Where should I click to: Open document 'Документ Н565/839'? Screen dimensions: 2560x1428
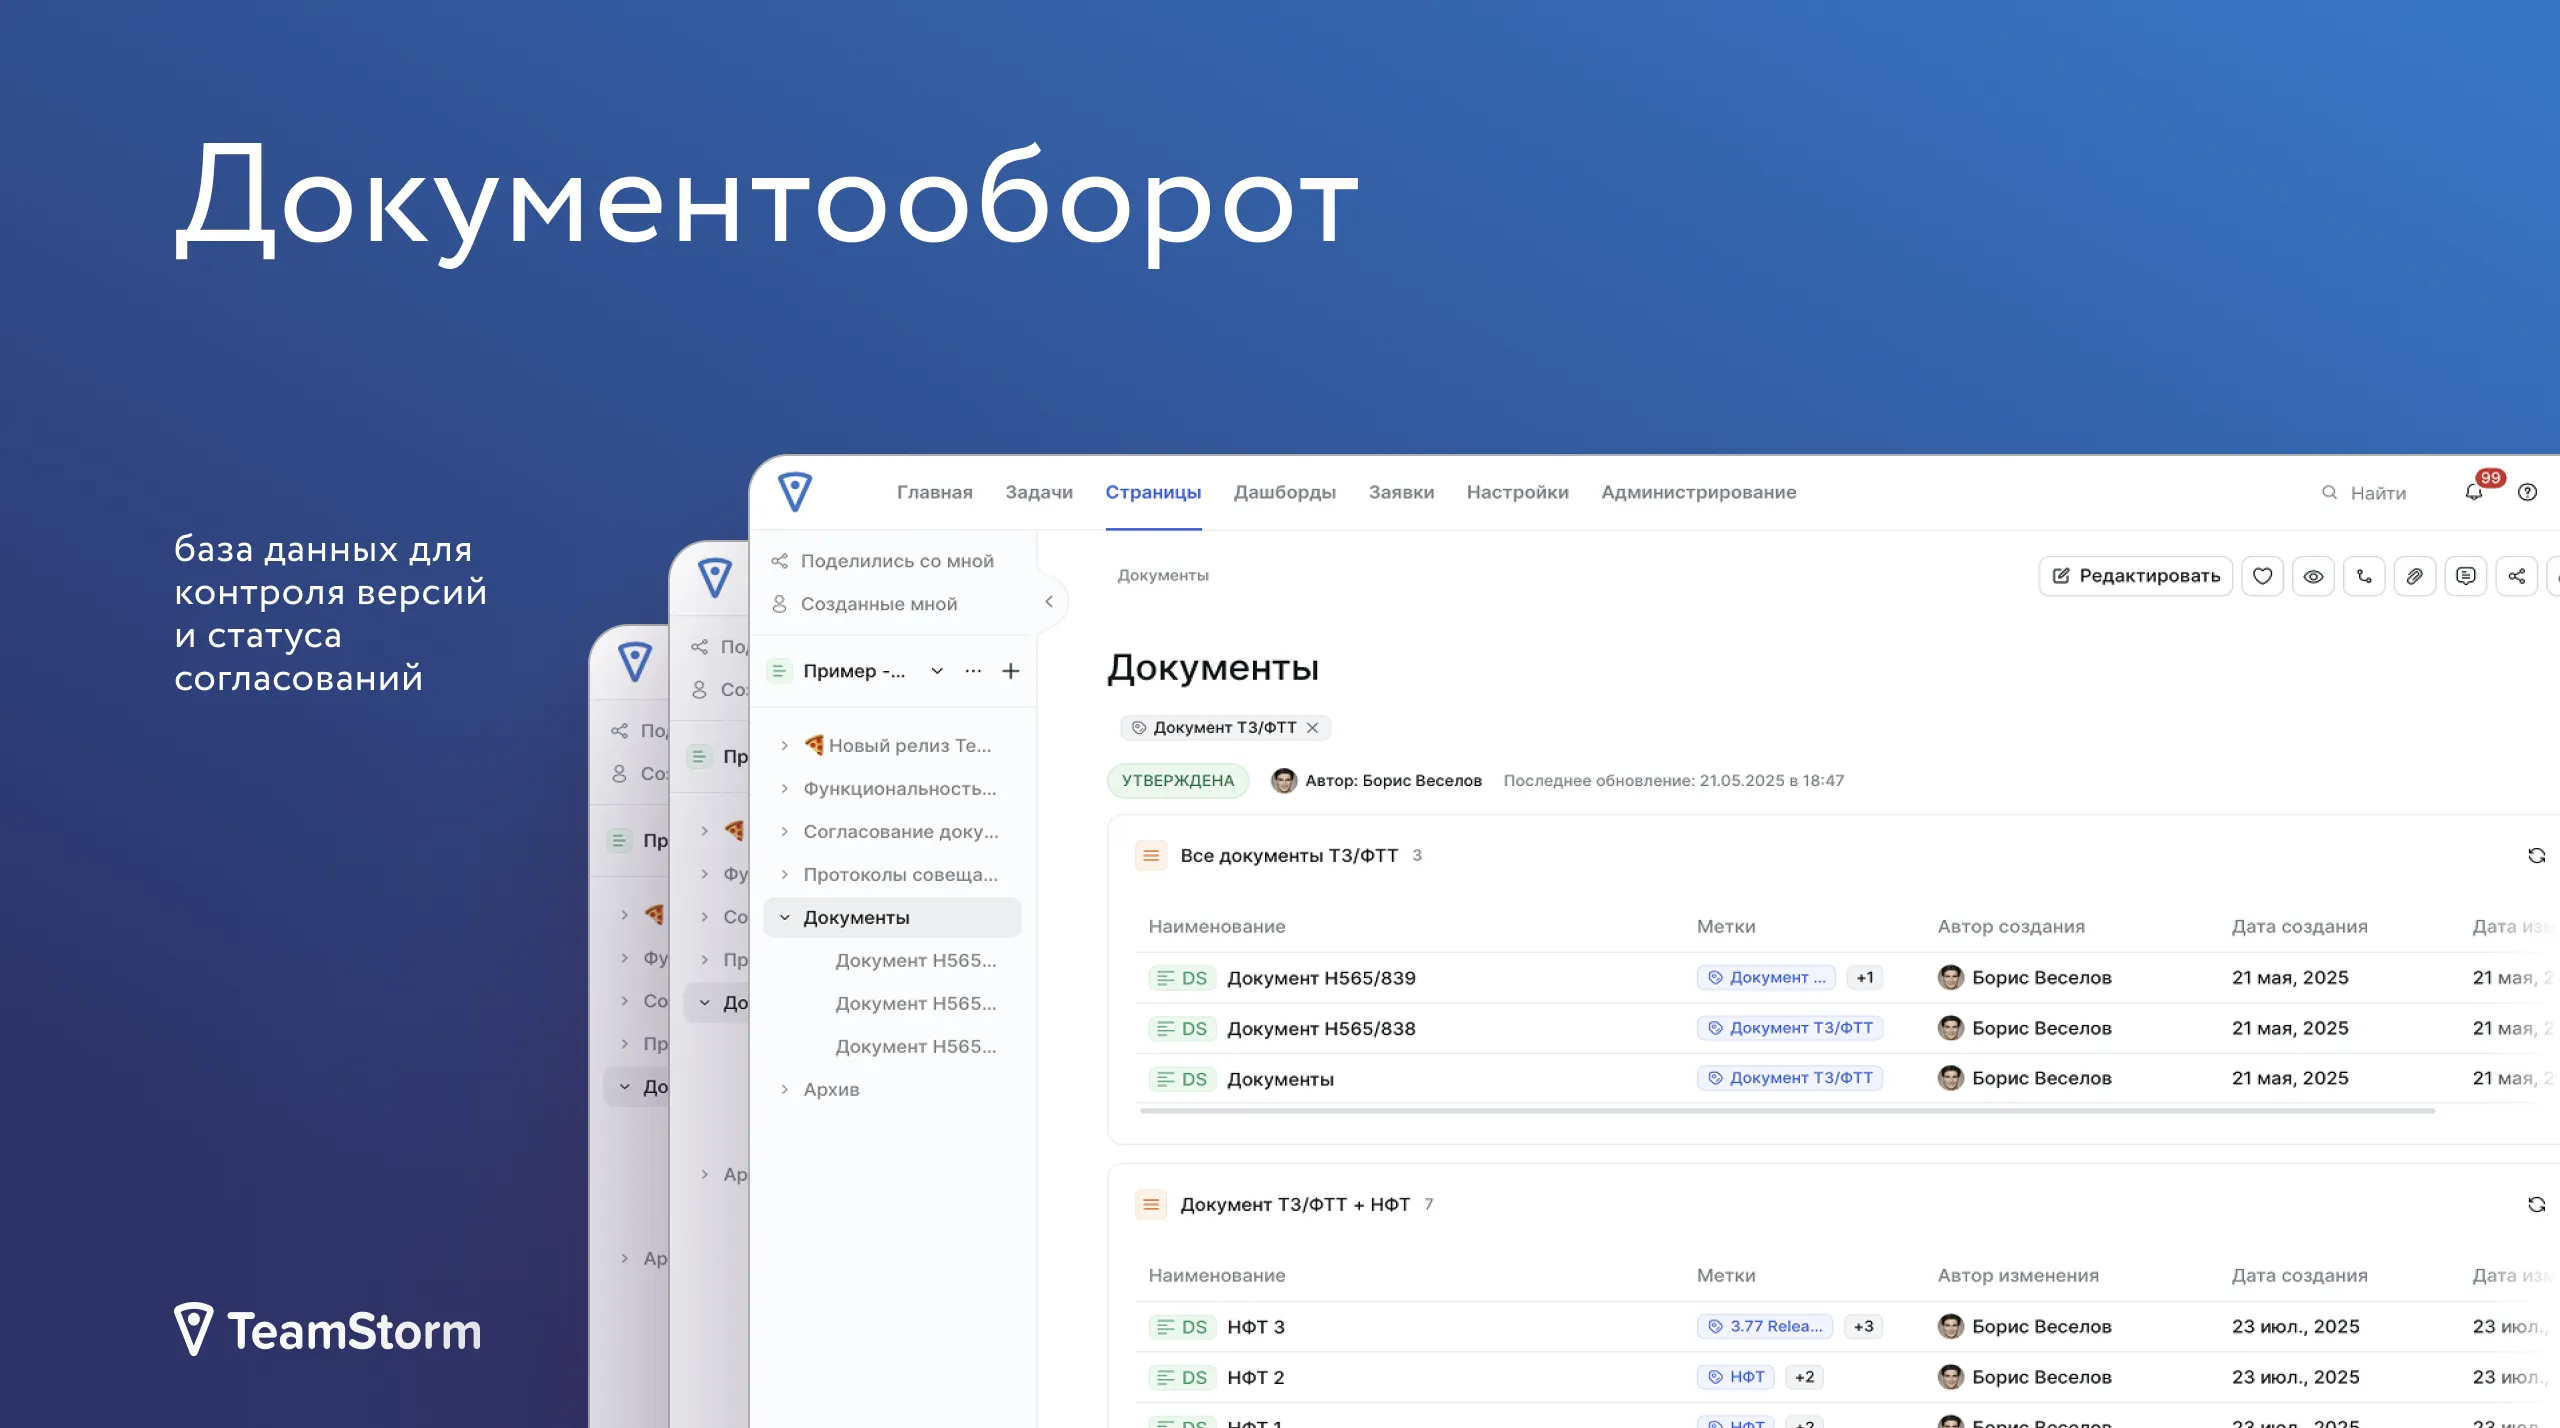(x=1321, y=977)
